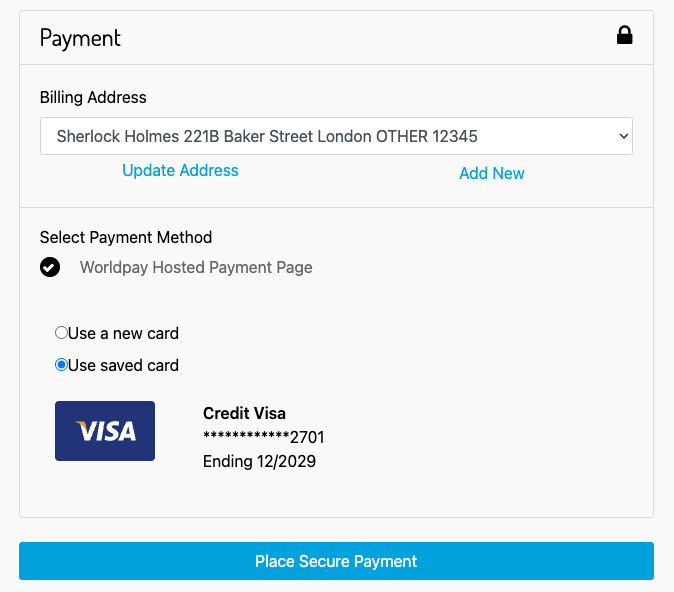Click the selected Sherlock Holmes address text

(x=267, y=136)
